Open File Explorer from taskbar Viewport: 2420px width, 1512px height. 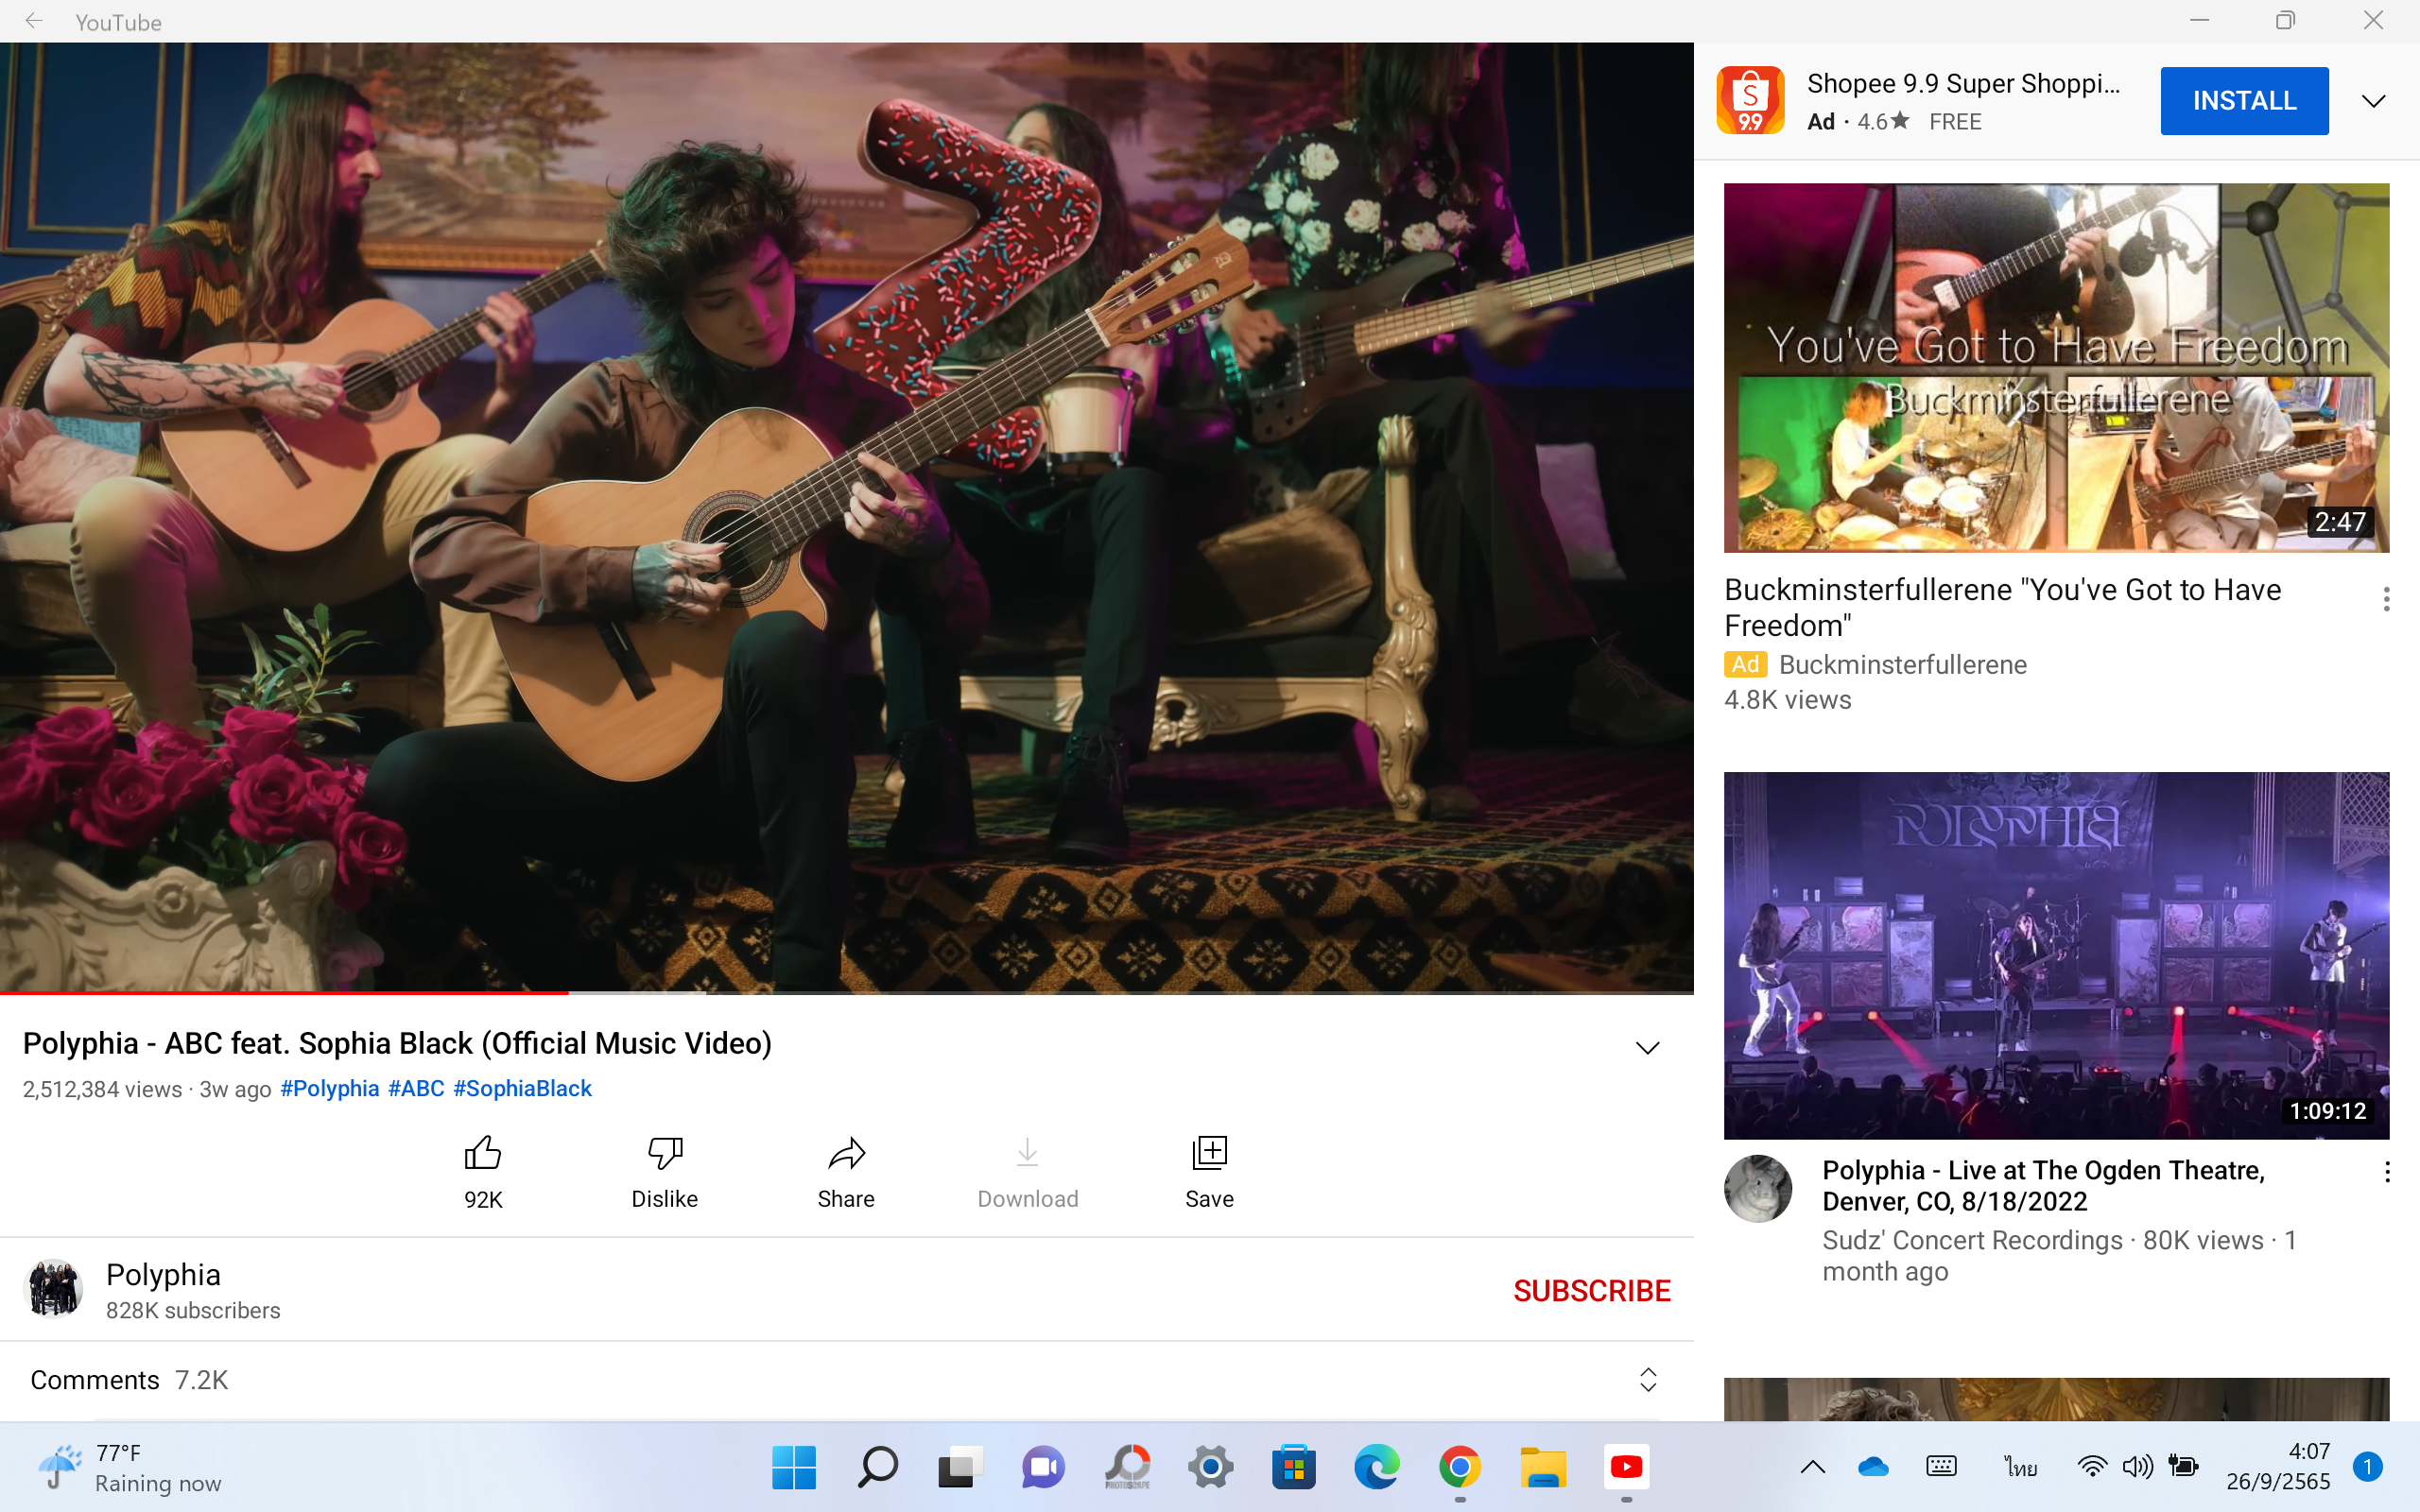[1543, 1467]
